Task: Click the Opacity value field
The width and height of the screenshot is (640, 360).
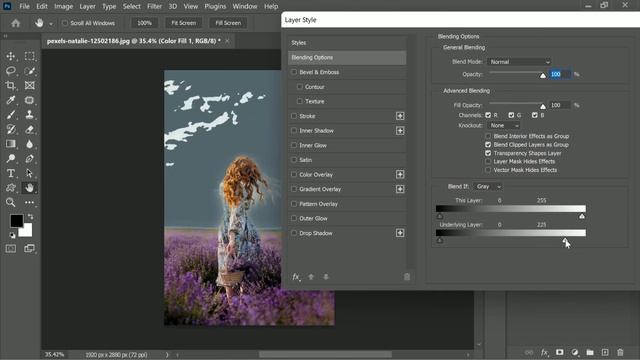Action: [x=560, y=74]
